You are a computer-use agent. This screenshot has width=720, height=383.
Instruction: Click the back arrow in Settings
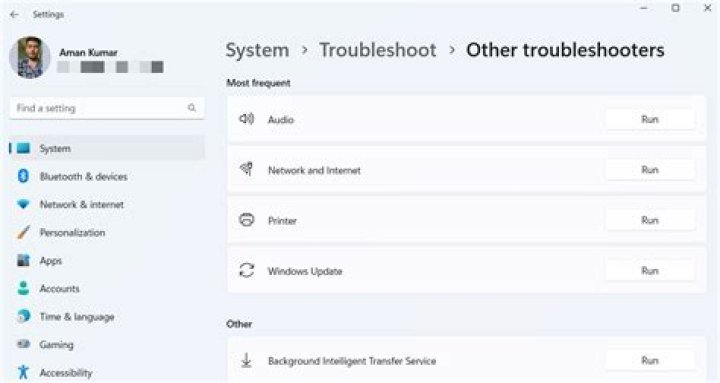click(14, 15)
